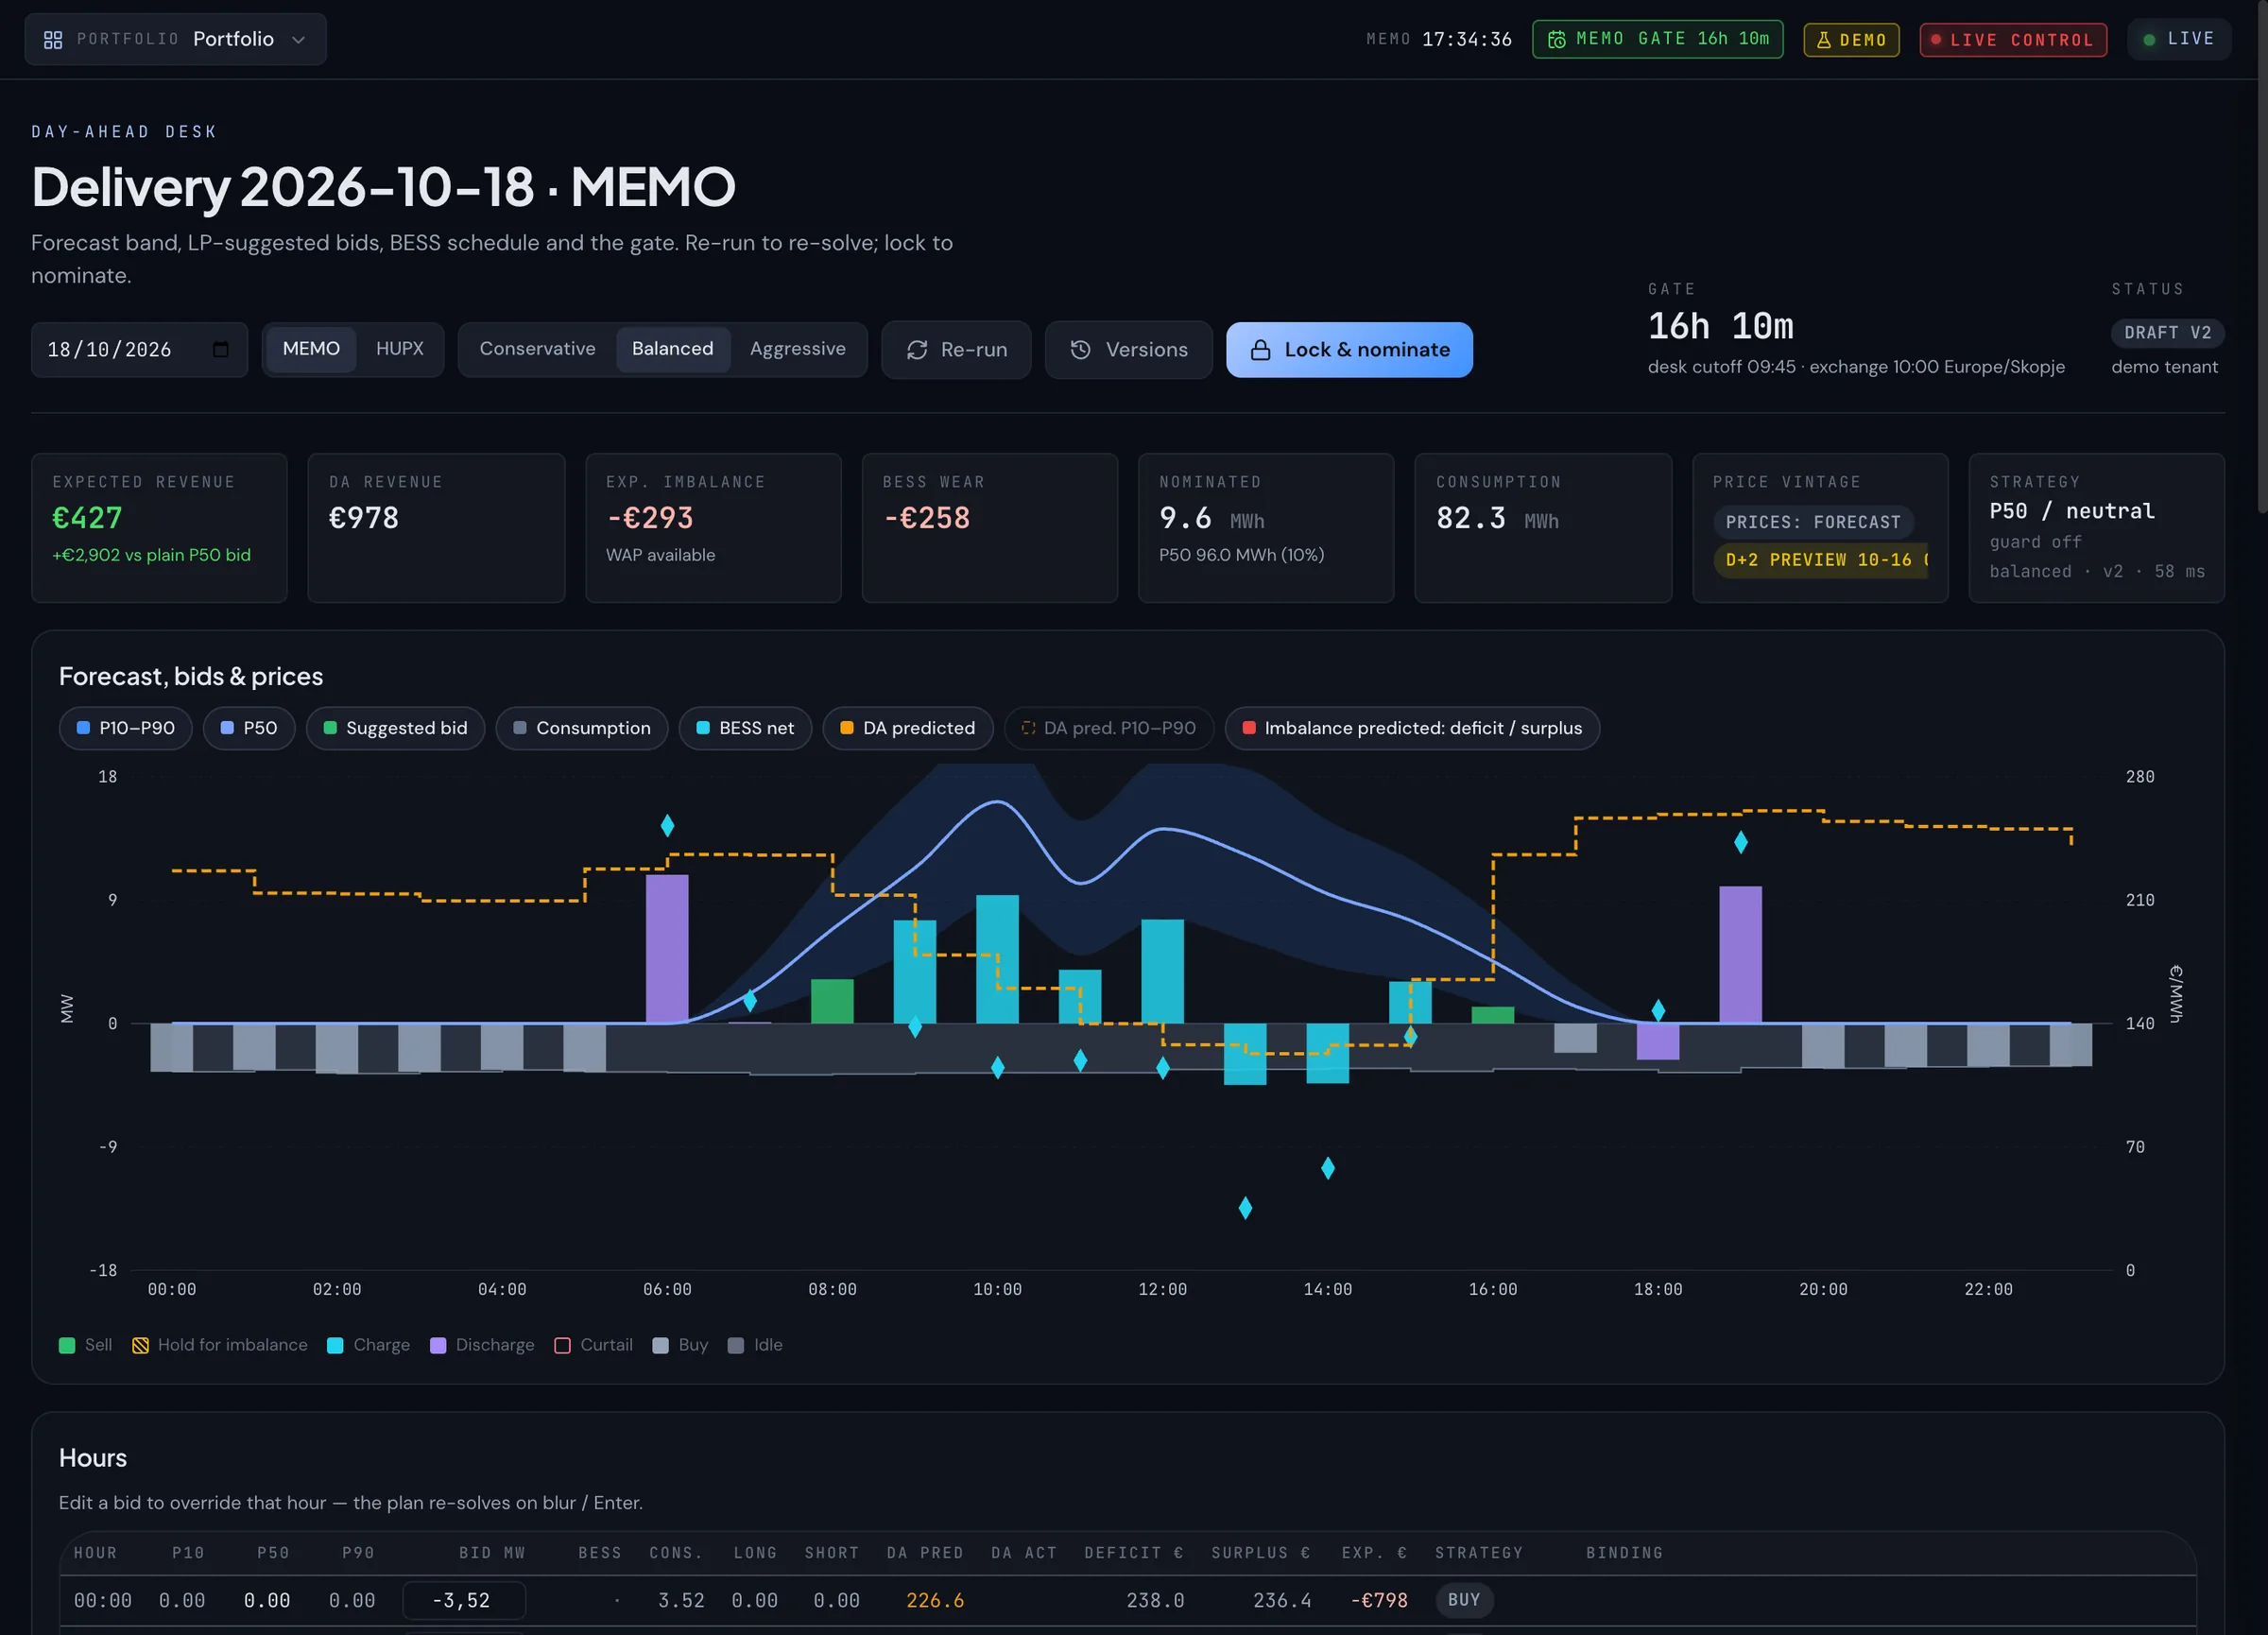Screen dimensions: 2268x1635
Task: Click the DEMO flask icon
Action: pyautogui.click(x=1823, y=40)
